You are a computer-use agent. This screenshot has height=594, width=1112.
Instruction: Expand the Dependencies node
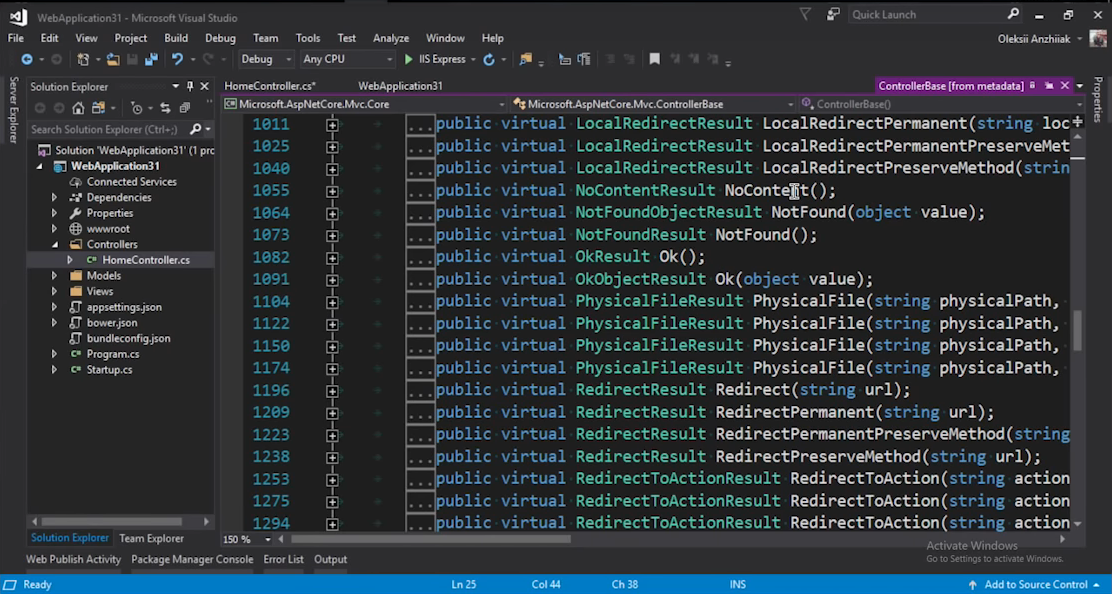pyautogui.click(x=55, y=197)
